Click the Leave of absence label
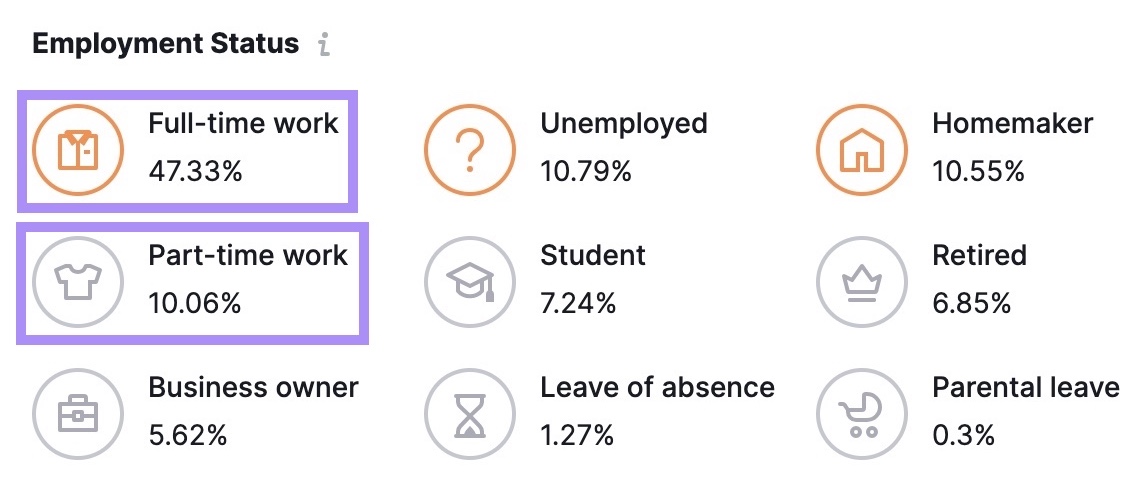 (657, 387)
